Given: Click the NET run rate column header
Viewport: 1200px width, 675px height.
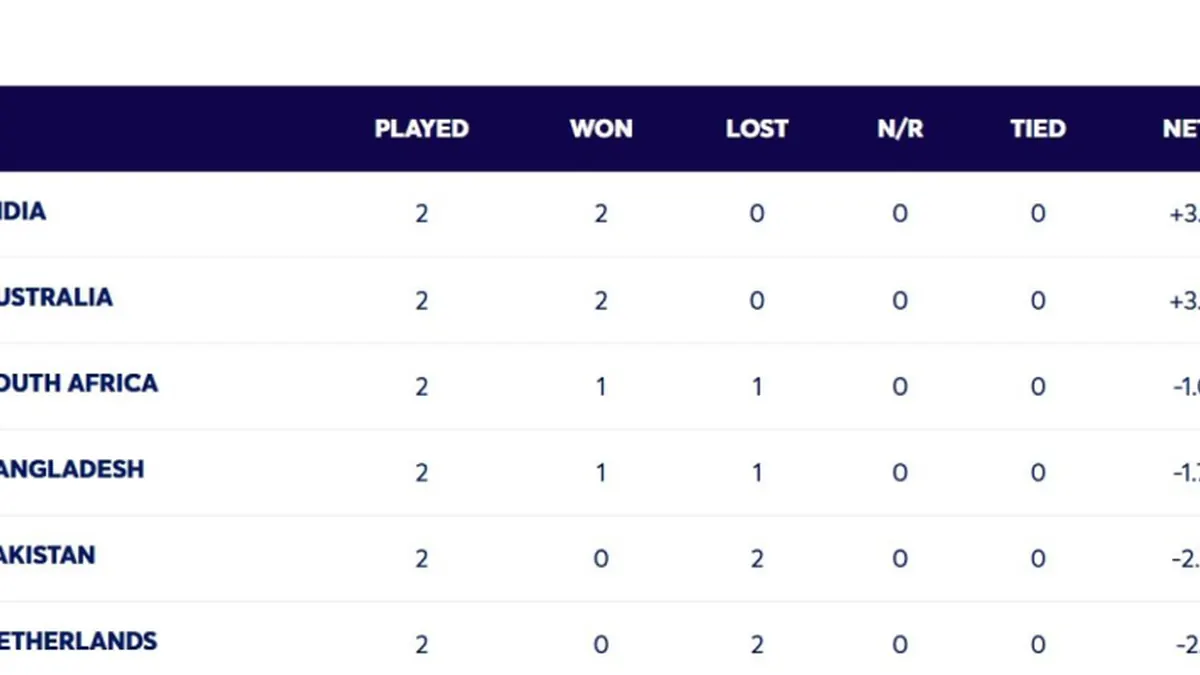Looking at the screenshot, I should click(x=1181, y=129).
